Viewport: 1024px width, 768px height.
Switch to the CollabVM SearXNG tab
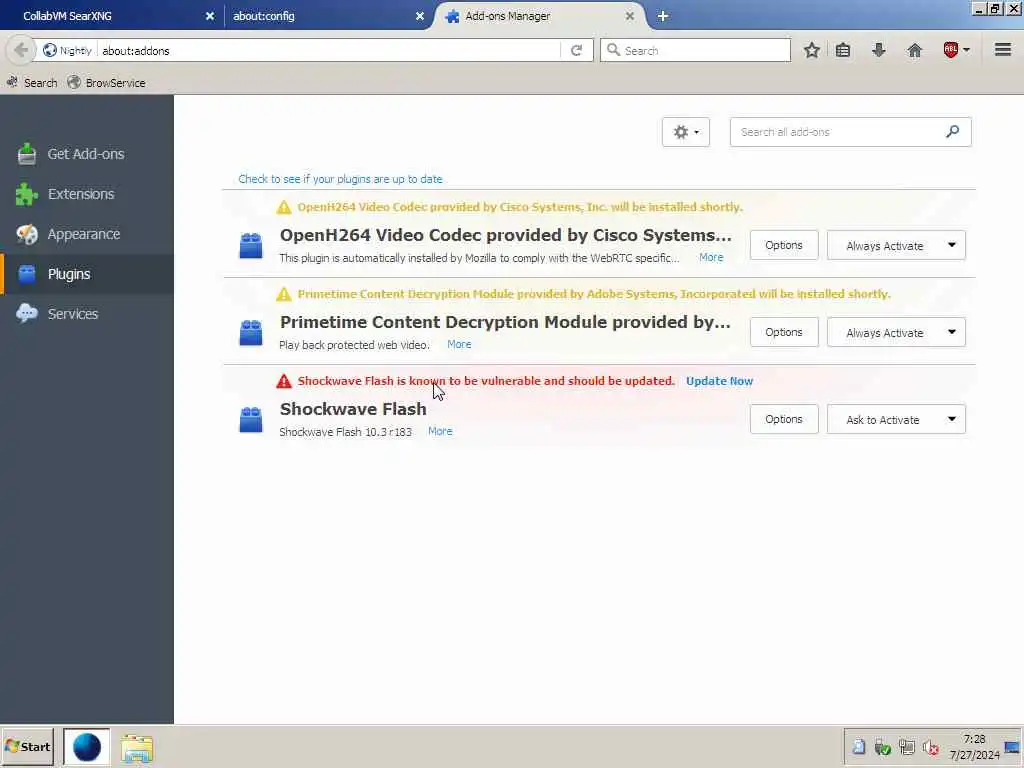[111, 16]
